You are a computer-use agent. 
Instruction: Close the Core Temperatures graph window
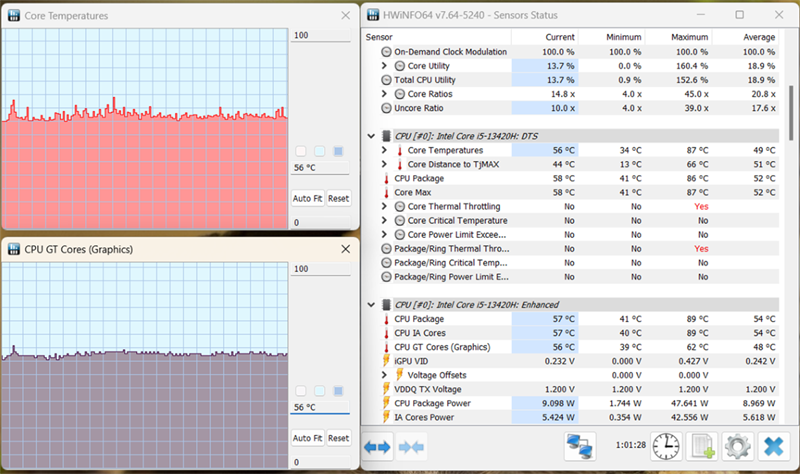(x=345, y=15)
